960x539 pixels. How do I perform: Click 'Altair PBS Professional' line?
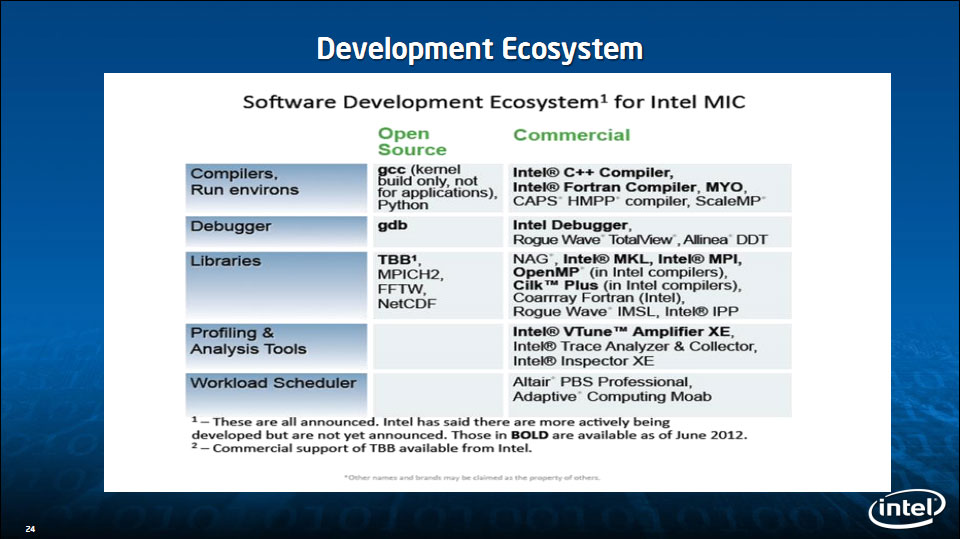(x=602, y=382)
